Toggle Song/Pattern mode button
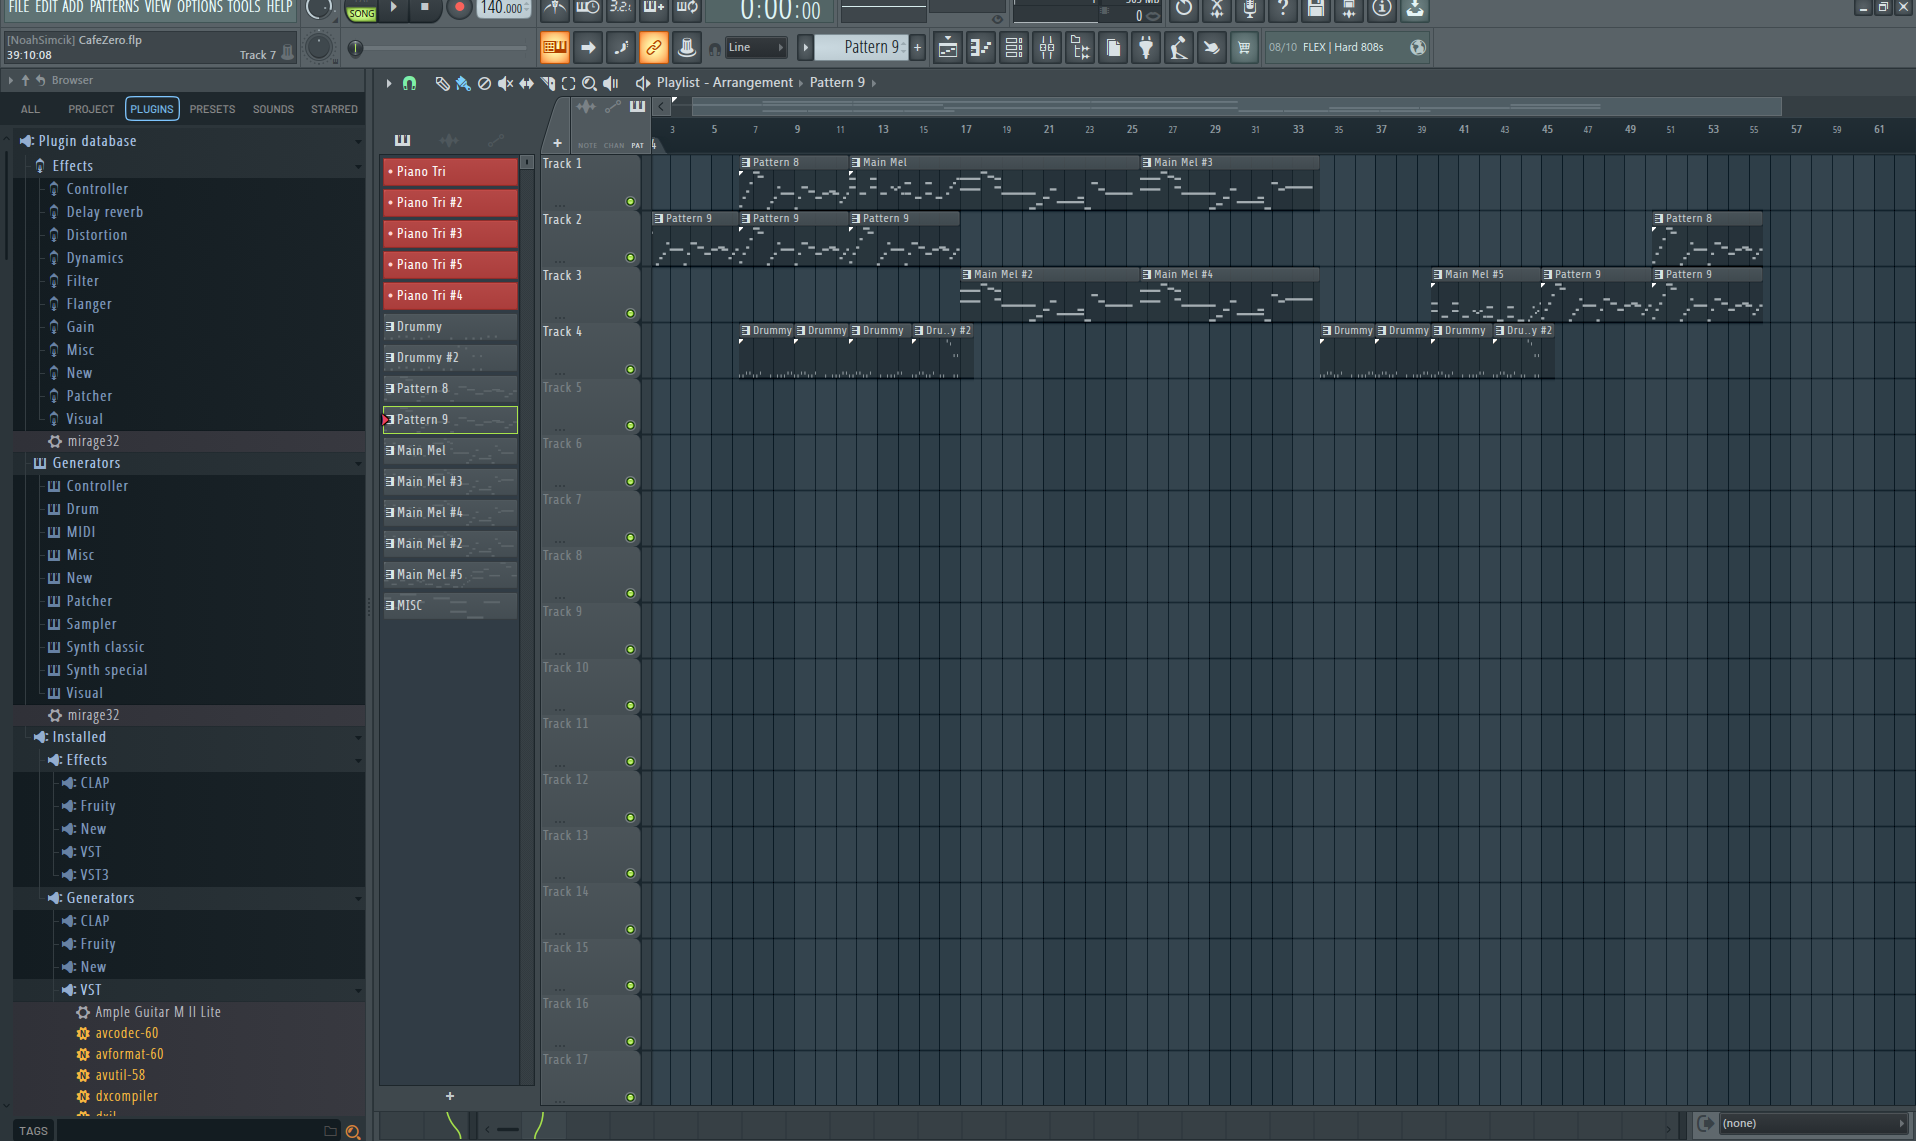 point(361,12)
